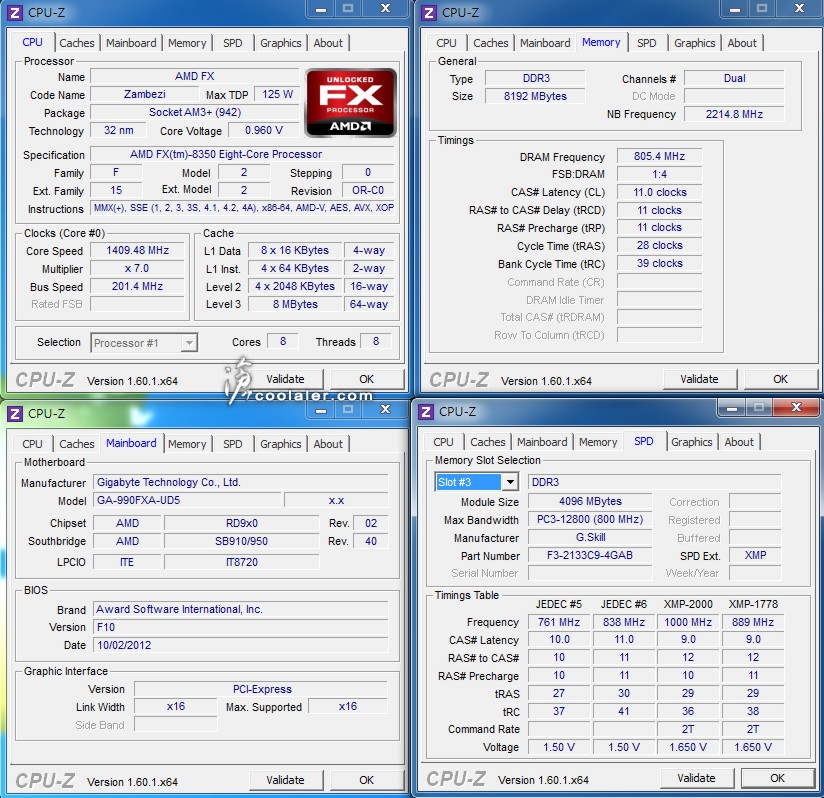This screenshot has width=824, height=798.
Task: Click the CPU-Z app icon in the Memory window title bar
Action: 429,13
